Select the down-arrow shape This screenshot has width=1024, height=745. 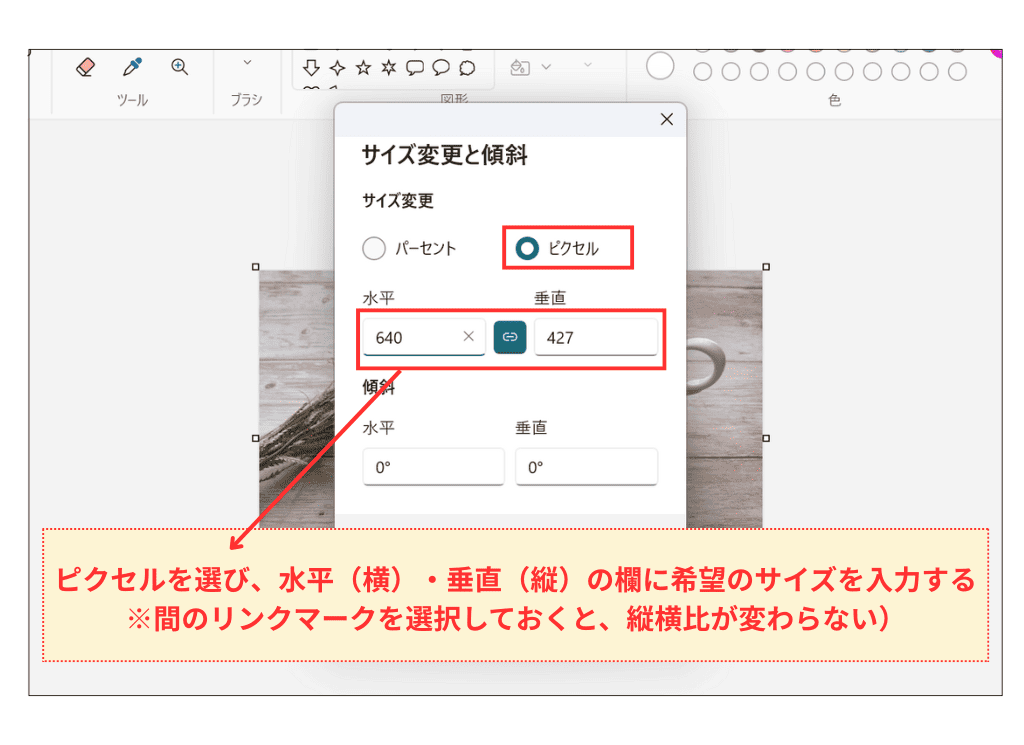[x=311, y=67]
